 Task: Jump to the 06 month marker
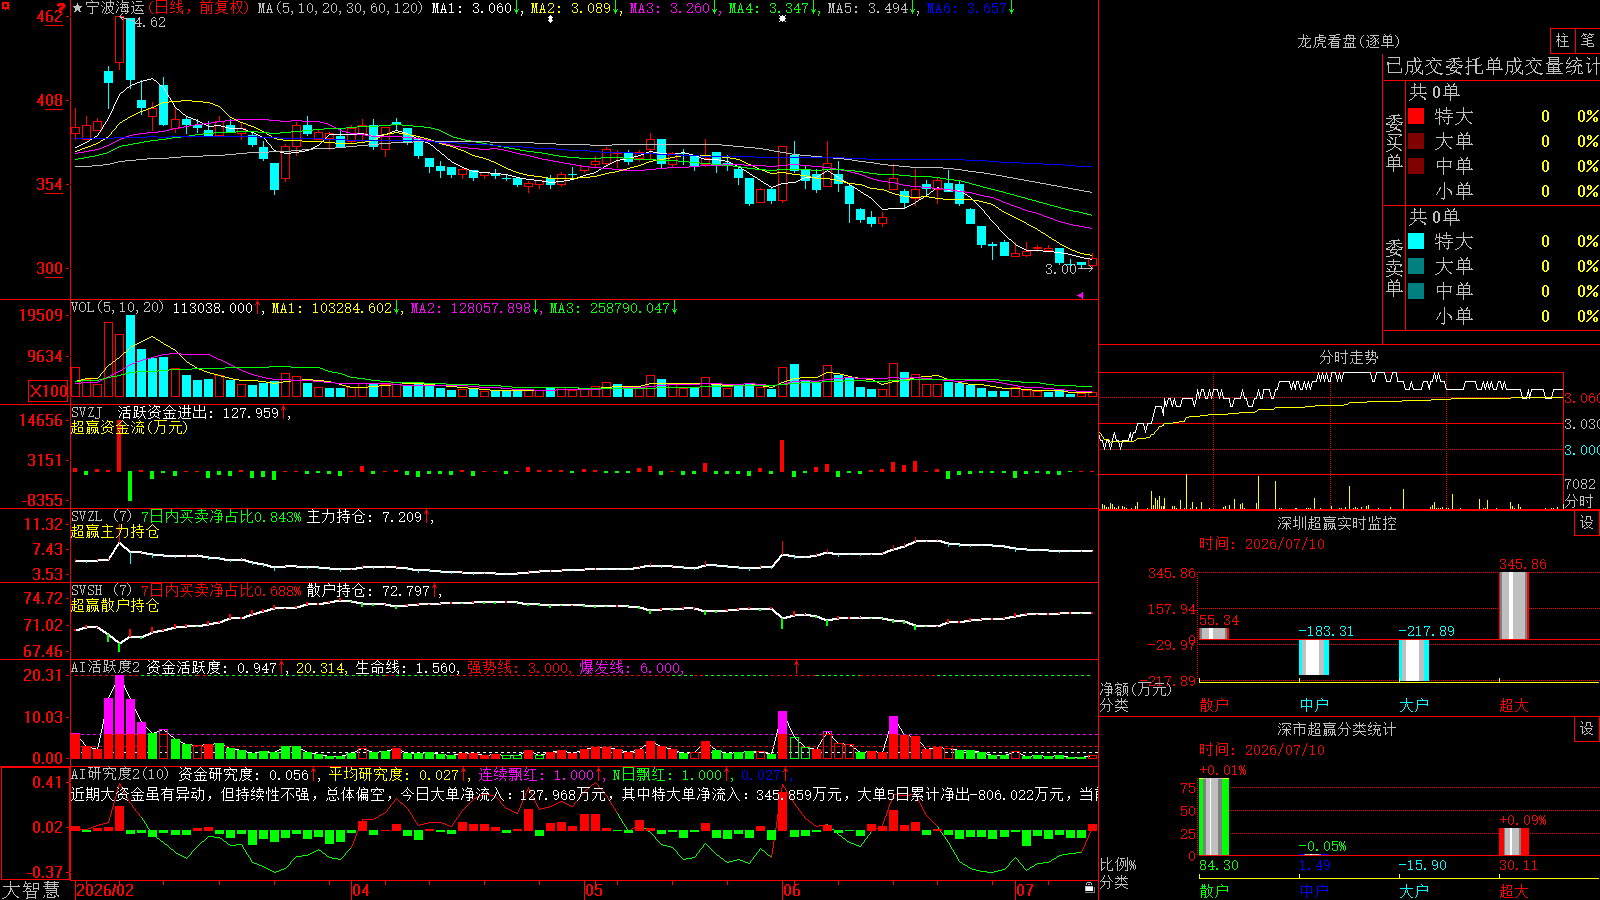(792, 890)
